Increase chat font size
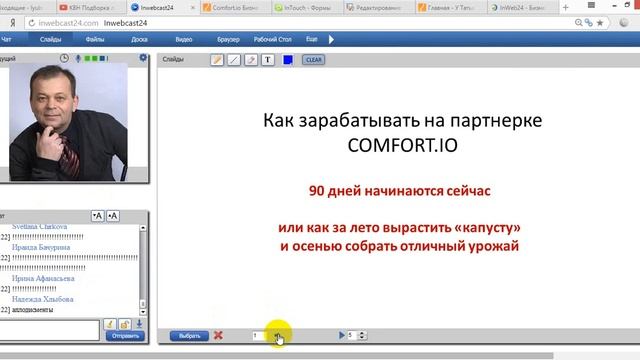Image resolution: width=640 pixels, height=360 pixels. tap(113, 216)
